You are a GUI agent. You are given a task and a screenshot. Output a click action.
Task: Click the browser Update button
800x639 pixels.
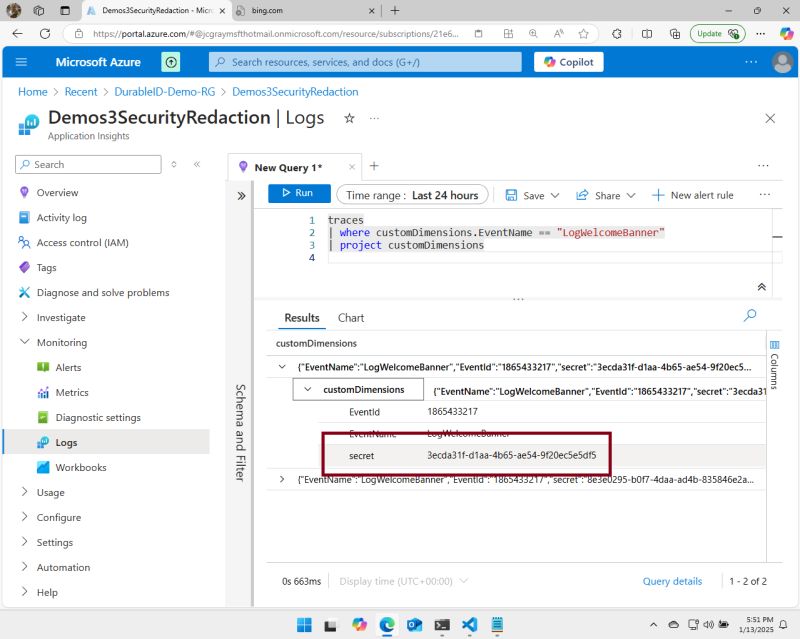pos(717,34)
